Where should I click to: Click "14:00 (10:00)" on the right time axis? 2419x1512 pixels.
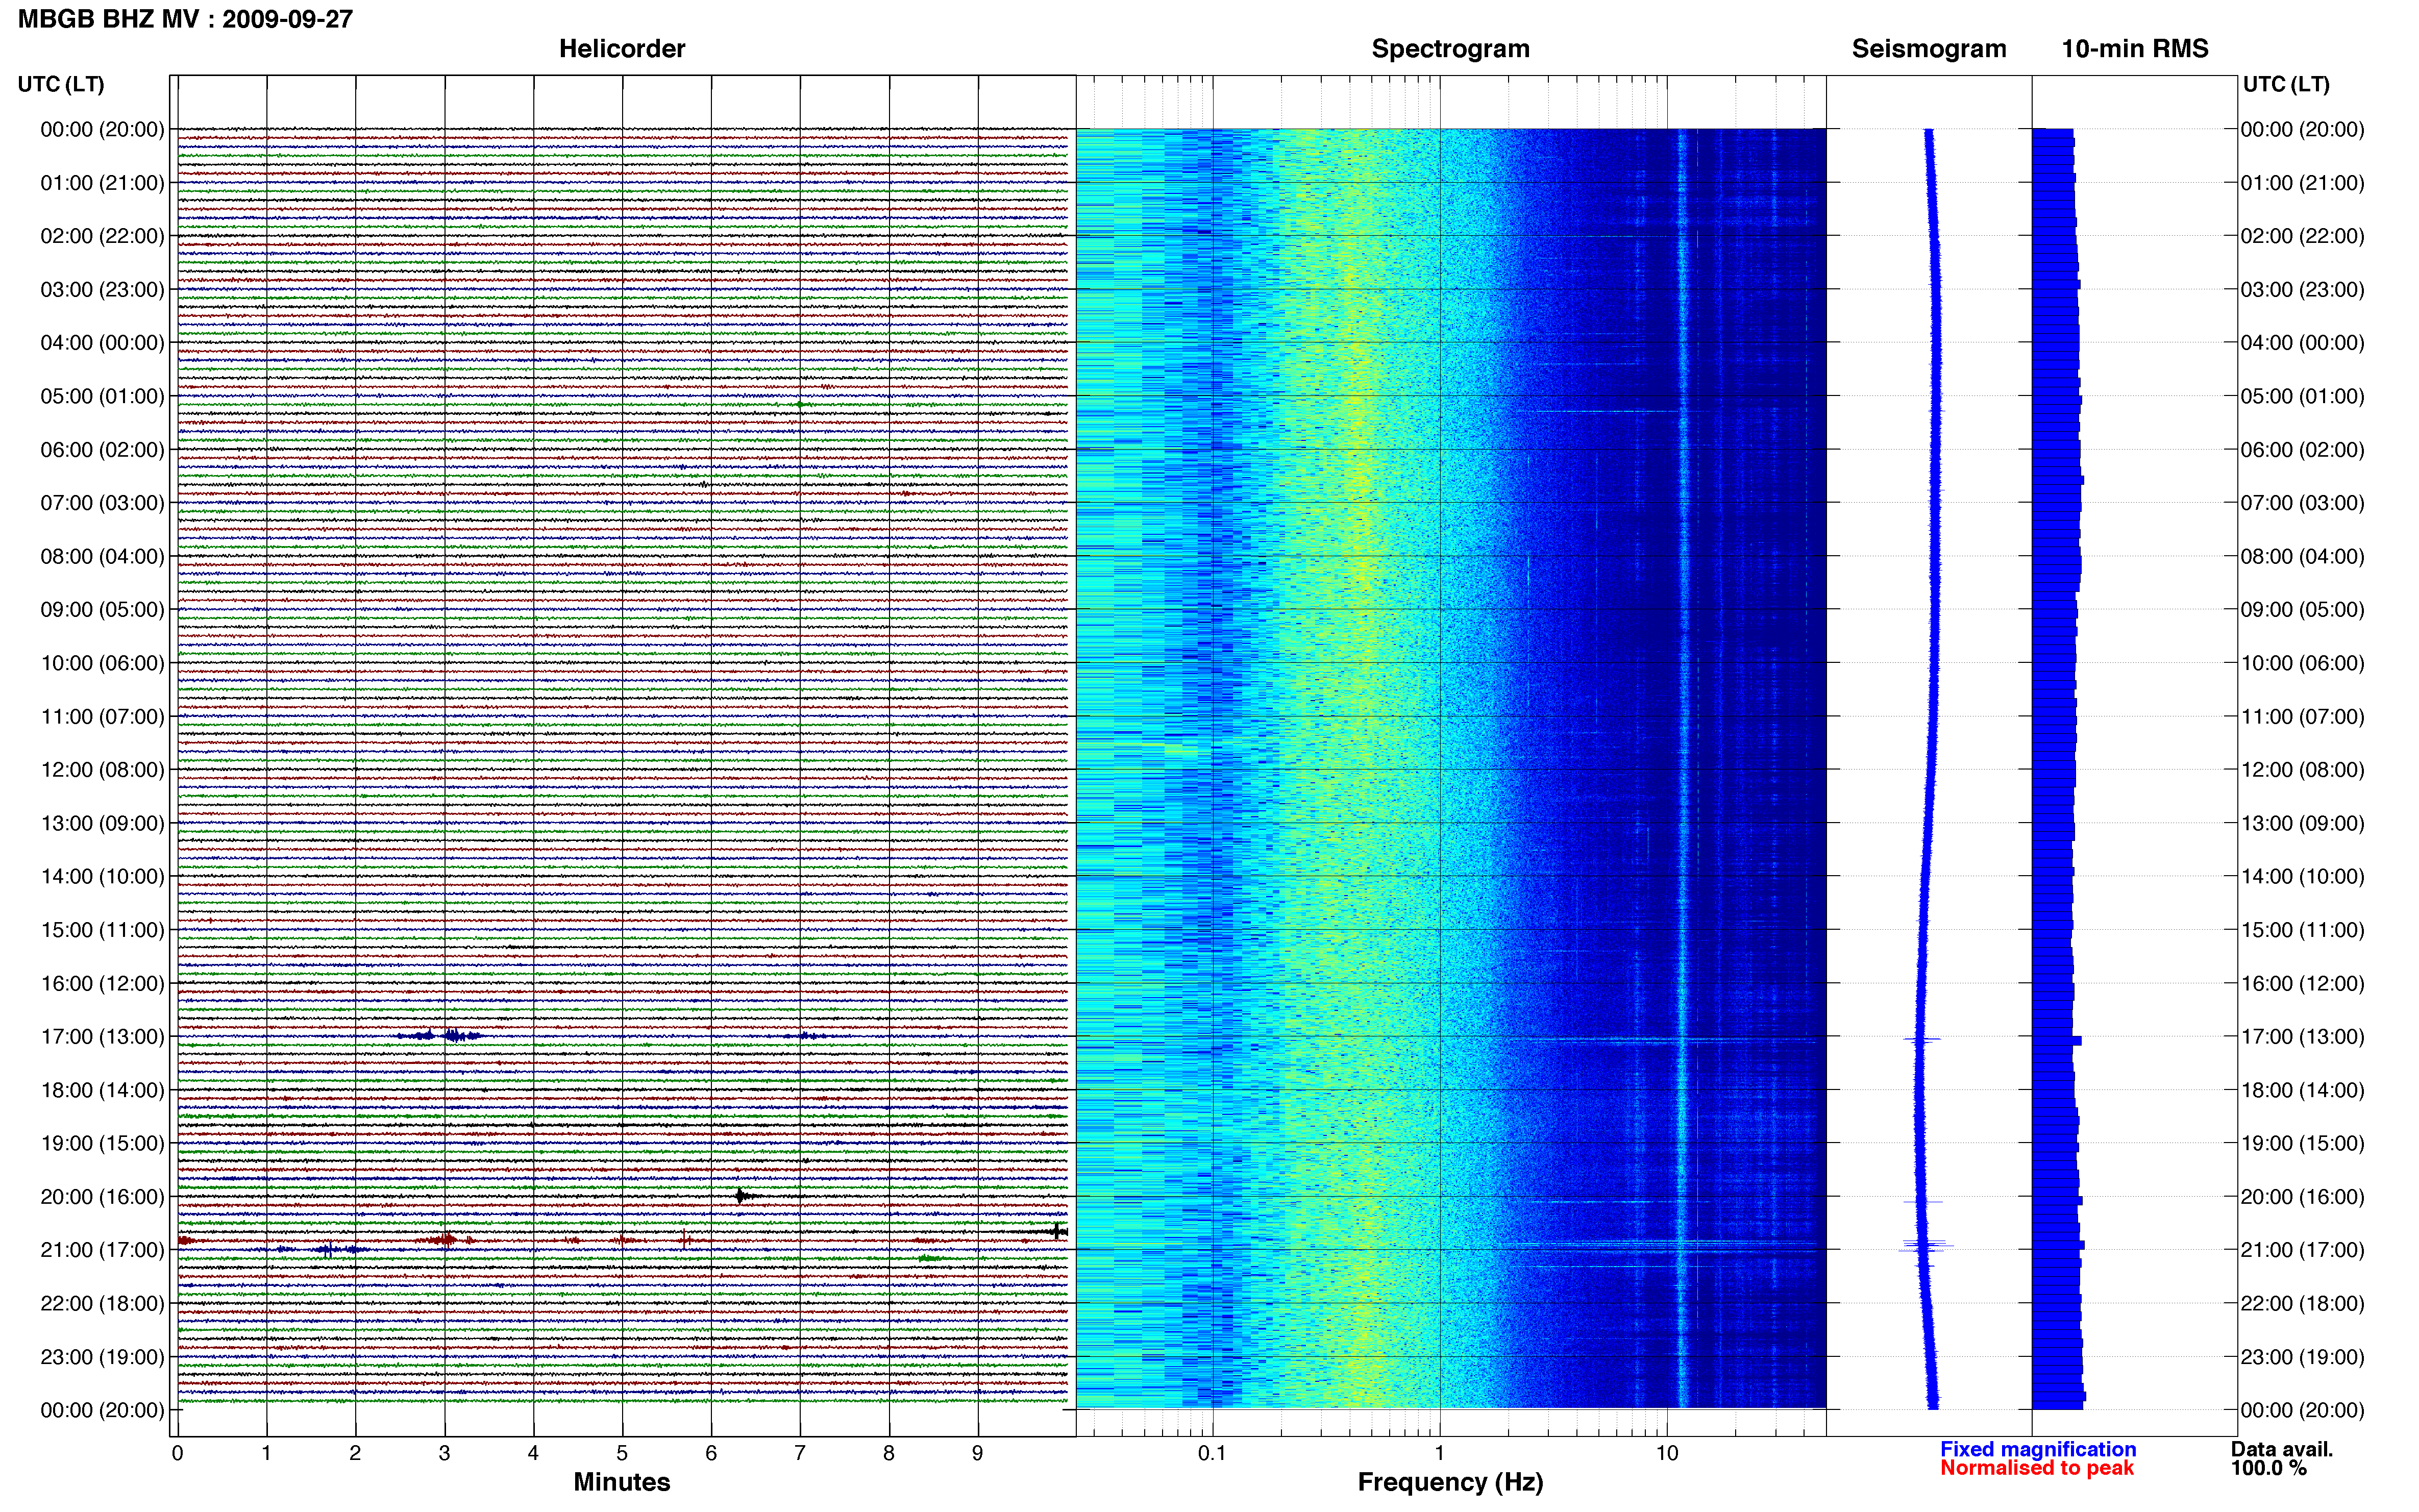[x=2302, y=877]
